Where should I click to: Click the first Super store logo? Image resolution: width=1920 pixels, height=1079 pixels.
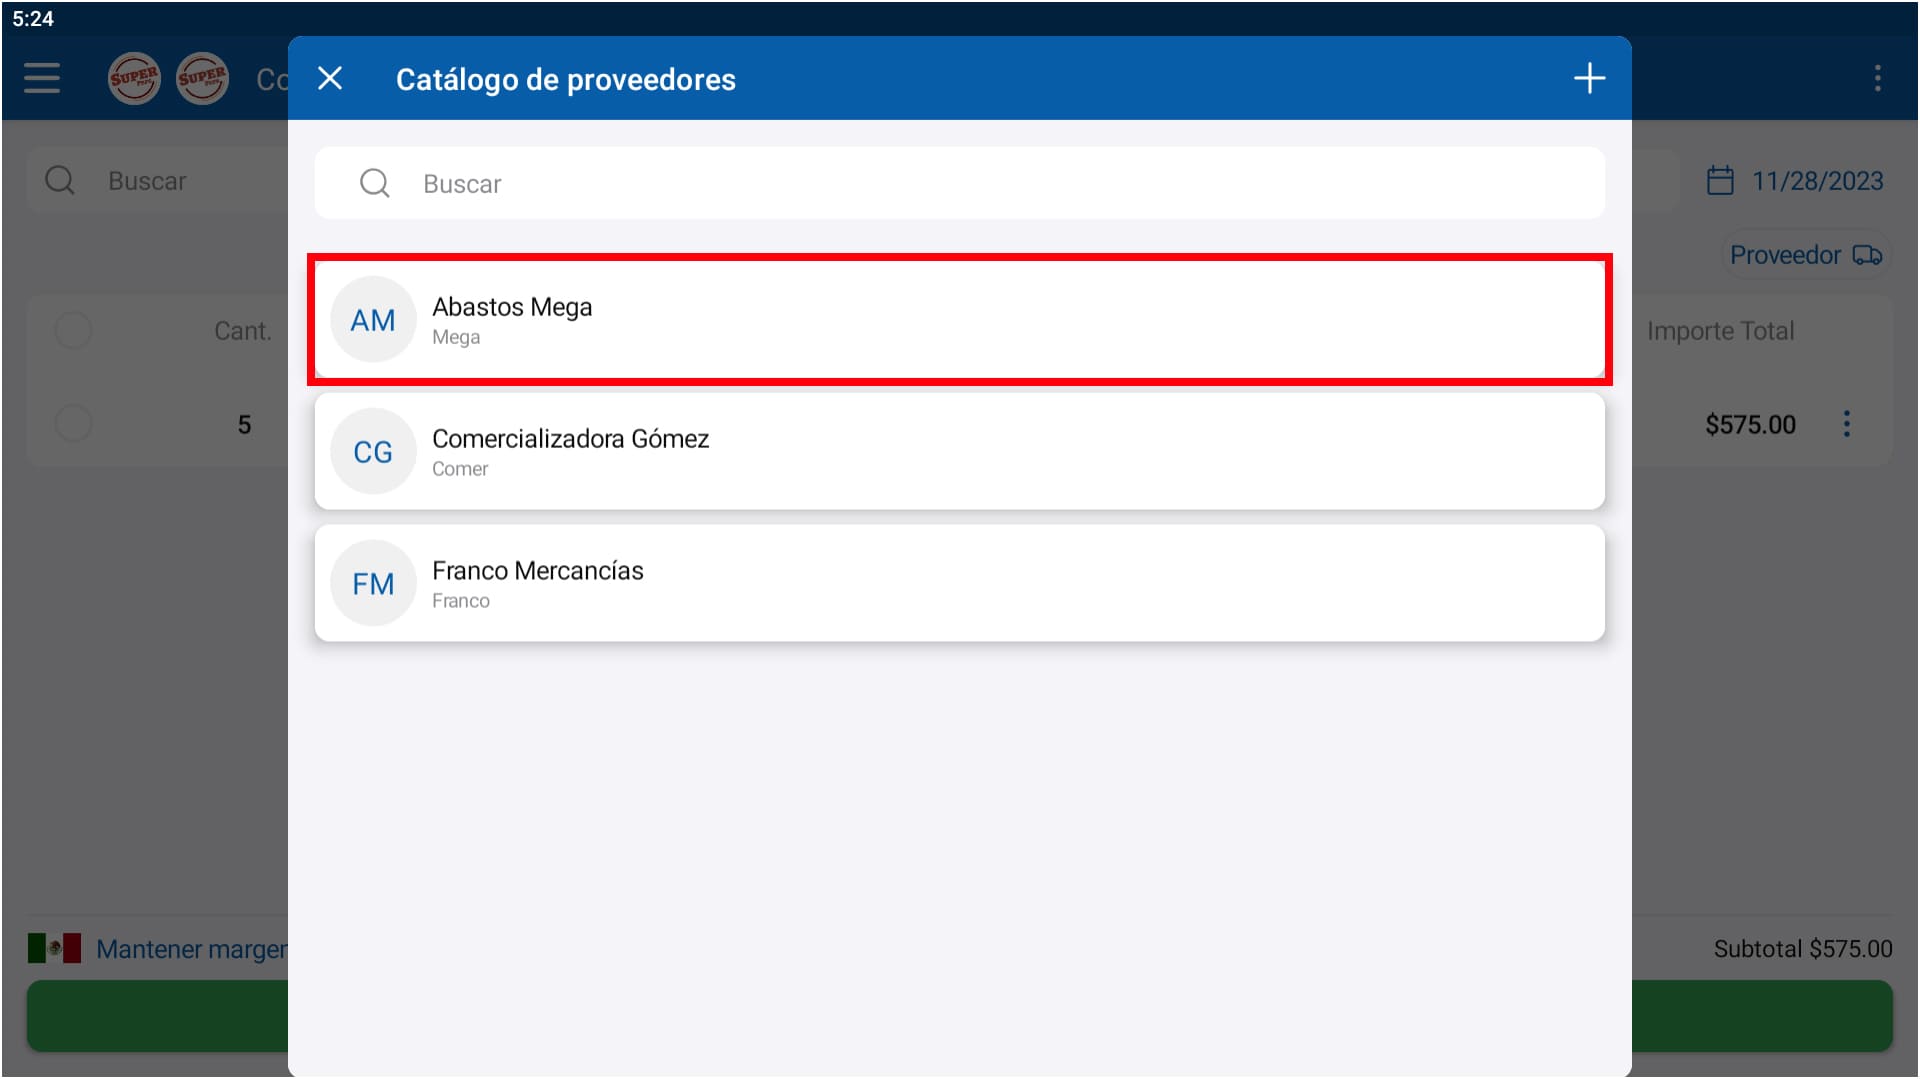pyautogui.click(x=134, y=78)
